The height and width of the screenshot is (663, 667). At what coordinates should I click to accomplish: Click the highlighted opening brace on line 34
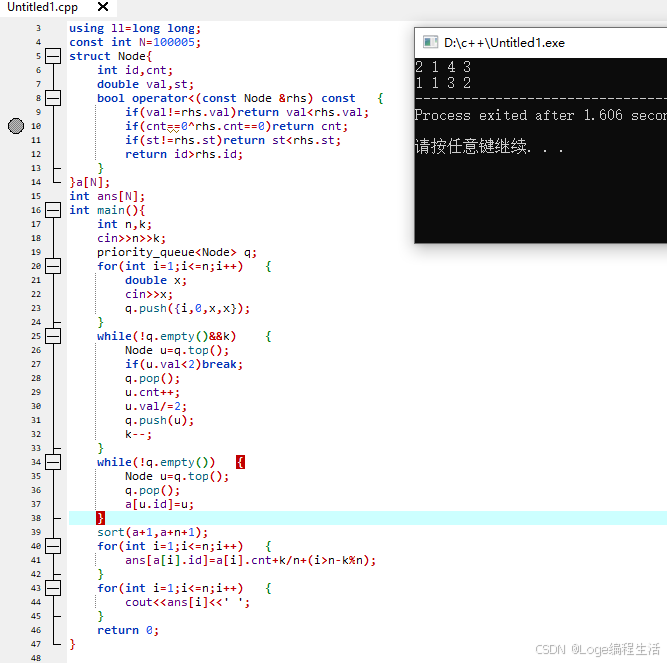(240, 462)
